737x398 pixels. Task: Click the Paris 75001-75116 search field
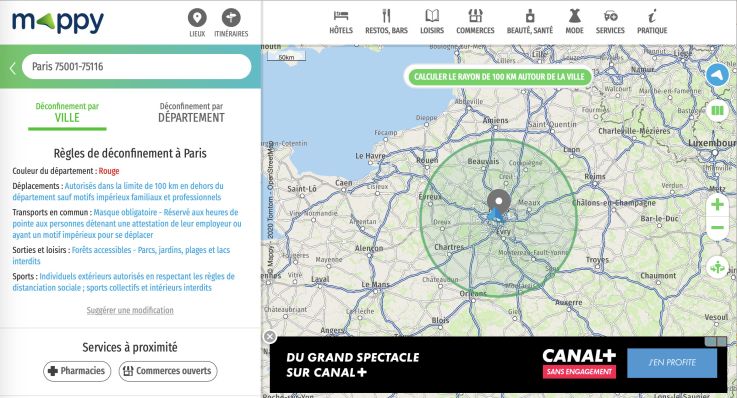pyautogui.click(x=136, y=67)
